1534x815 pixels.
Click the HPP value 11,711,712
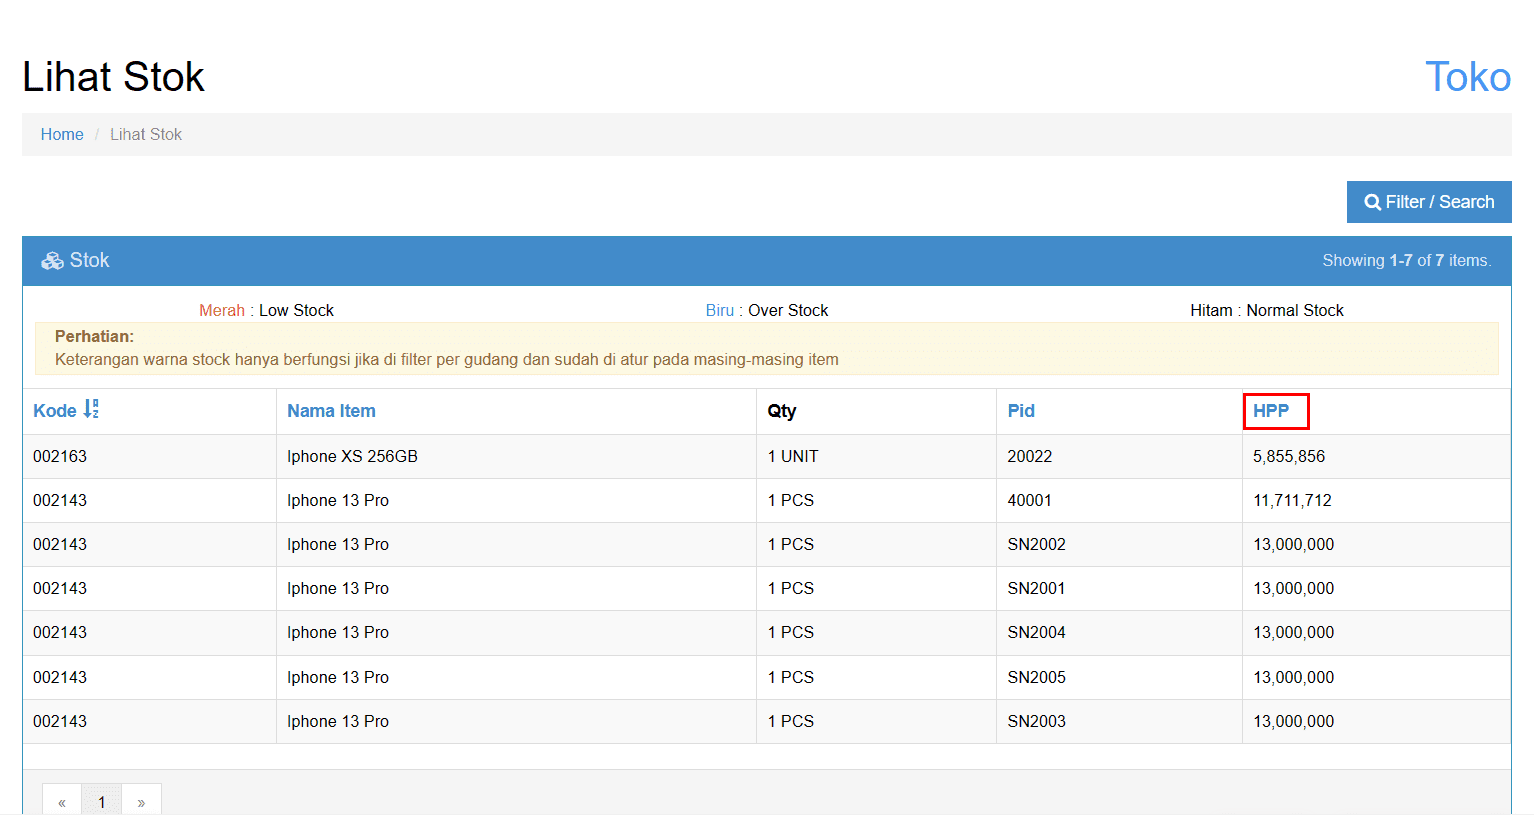[x=1292, y=500]
